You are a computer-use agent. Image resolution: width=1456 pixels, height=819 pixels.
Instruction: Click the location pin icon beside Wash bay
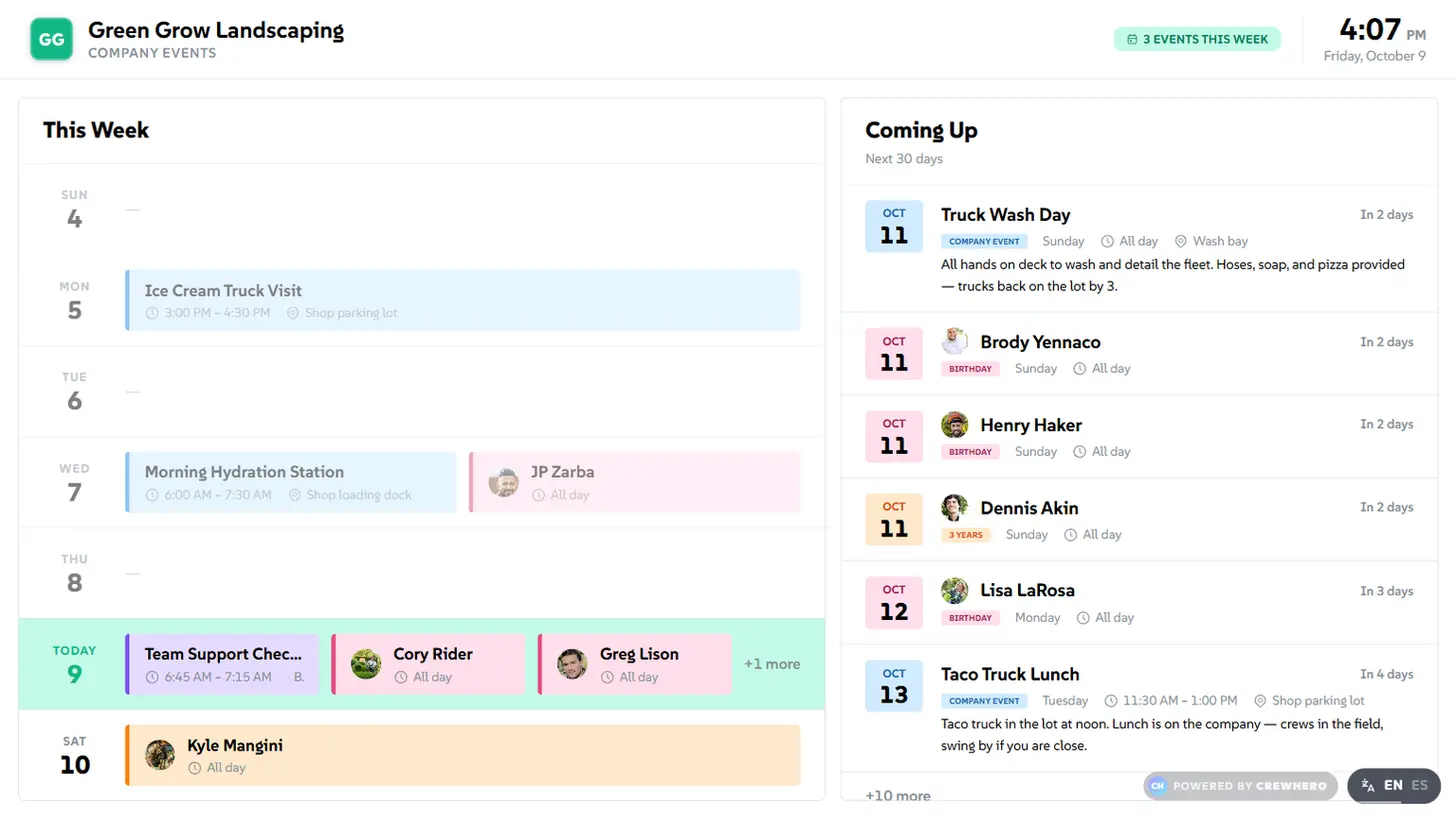click(1180, 241)
